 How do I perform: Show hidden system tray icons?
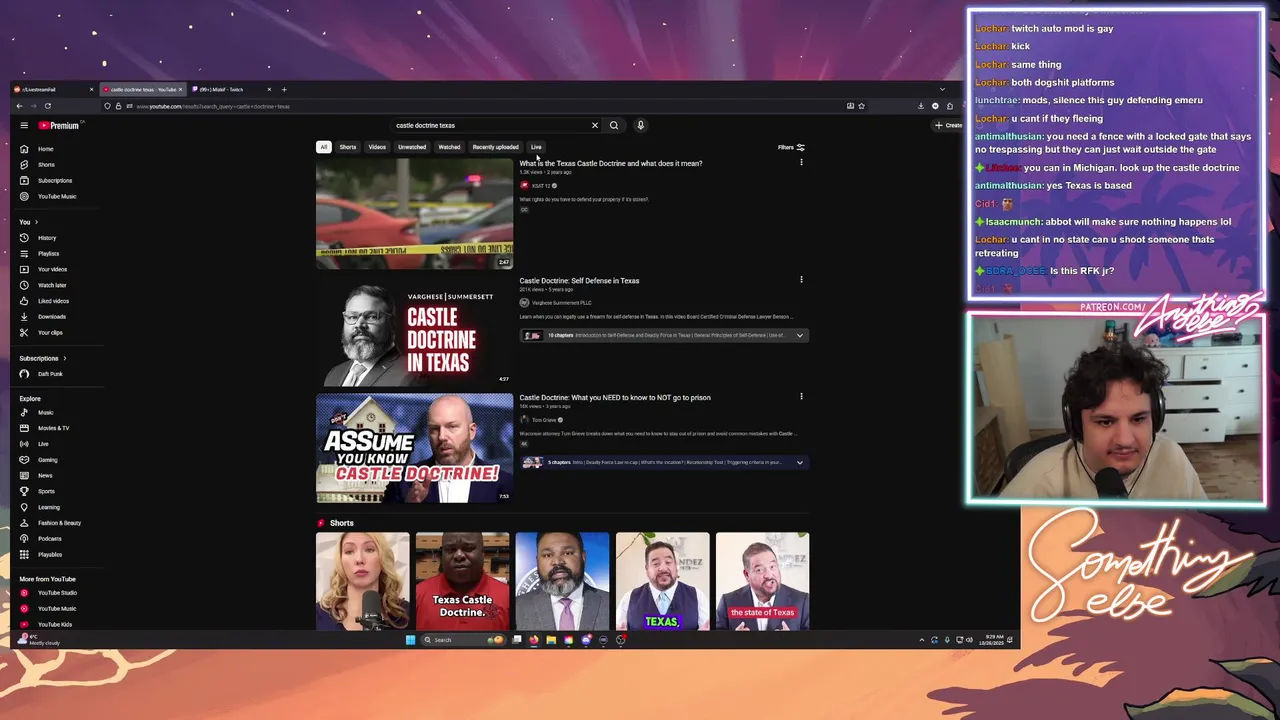[x=922, y=640]
